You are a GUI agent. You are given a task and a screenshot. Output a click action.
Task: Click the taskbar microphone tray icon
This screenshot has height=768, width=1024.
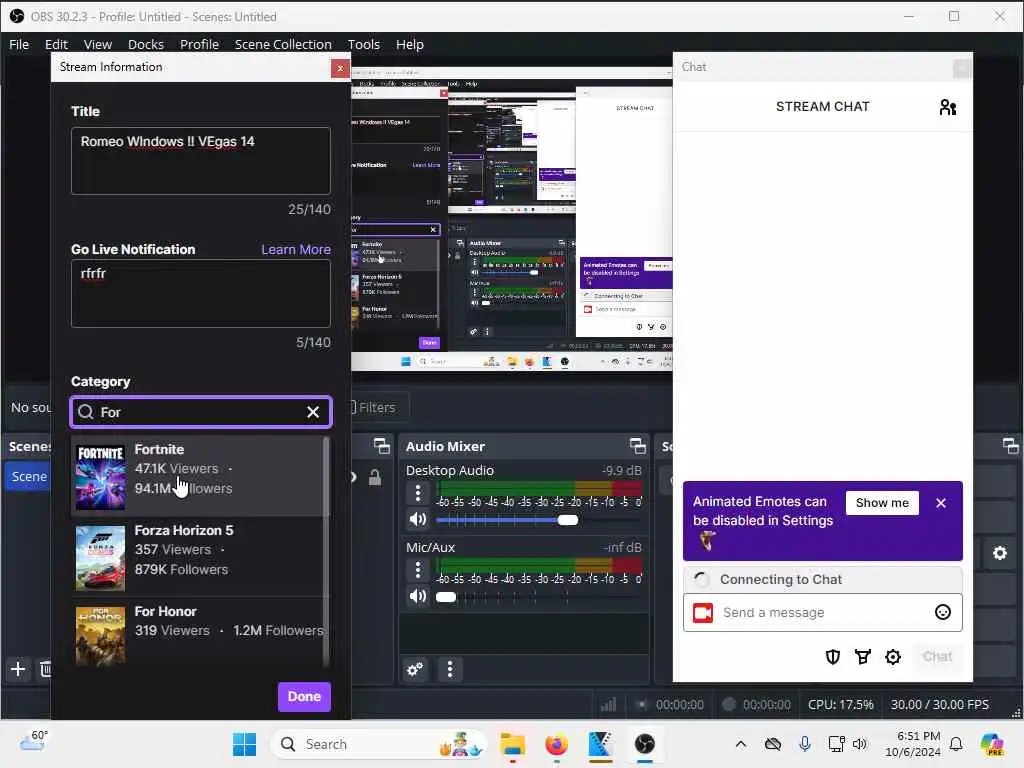click(805, 744)
